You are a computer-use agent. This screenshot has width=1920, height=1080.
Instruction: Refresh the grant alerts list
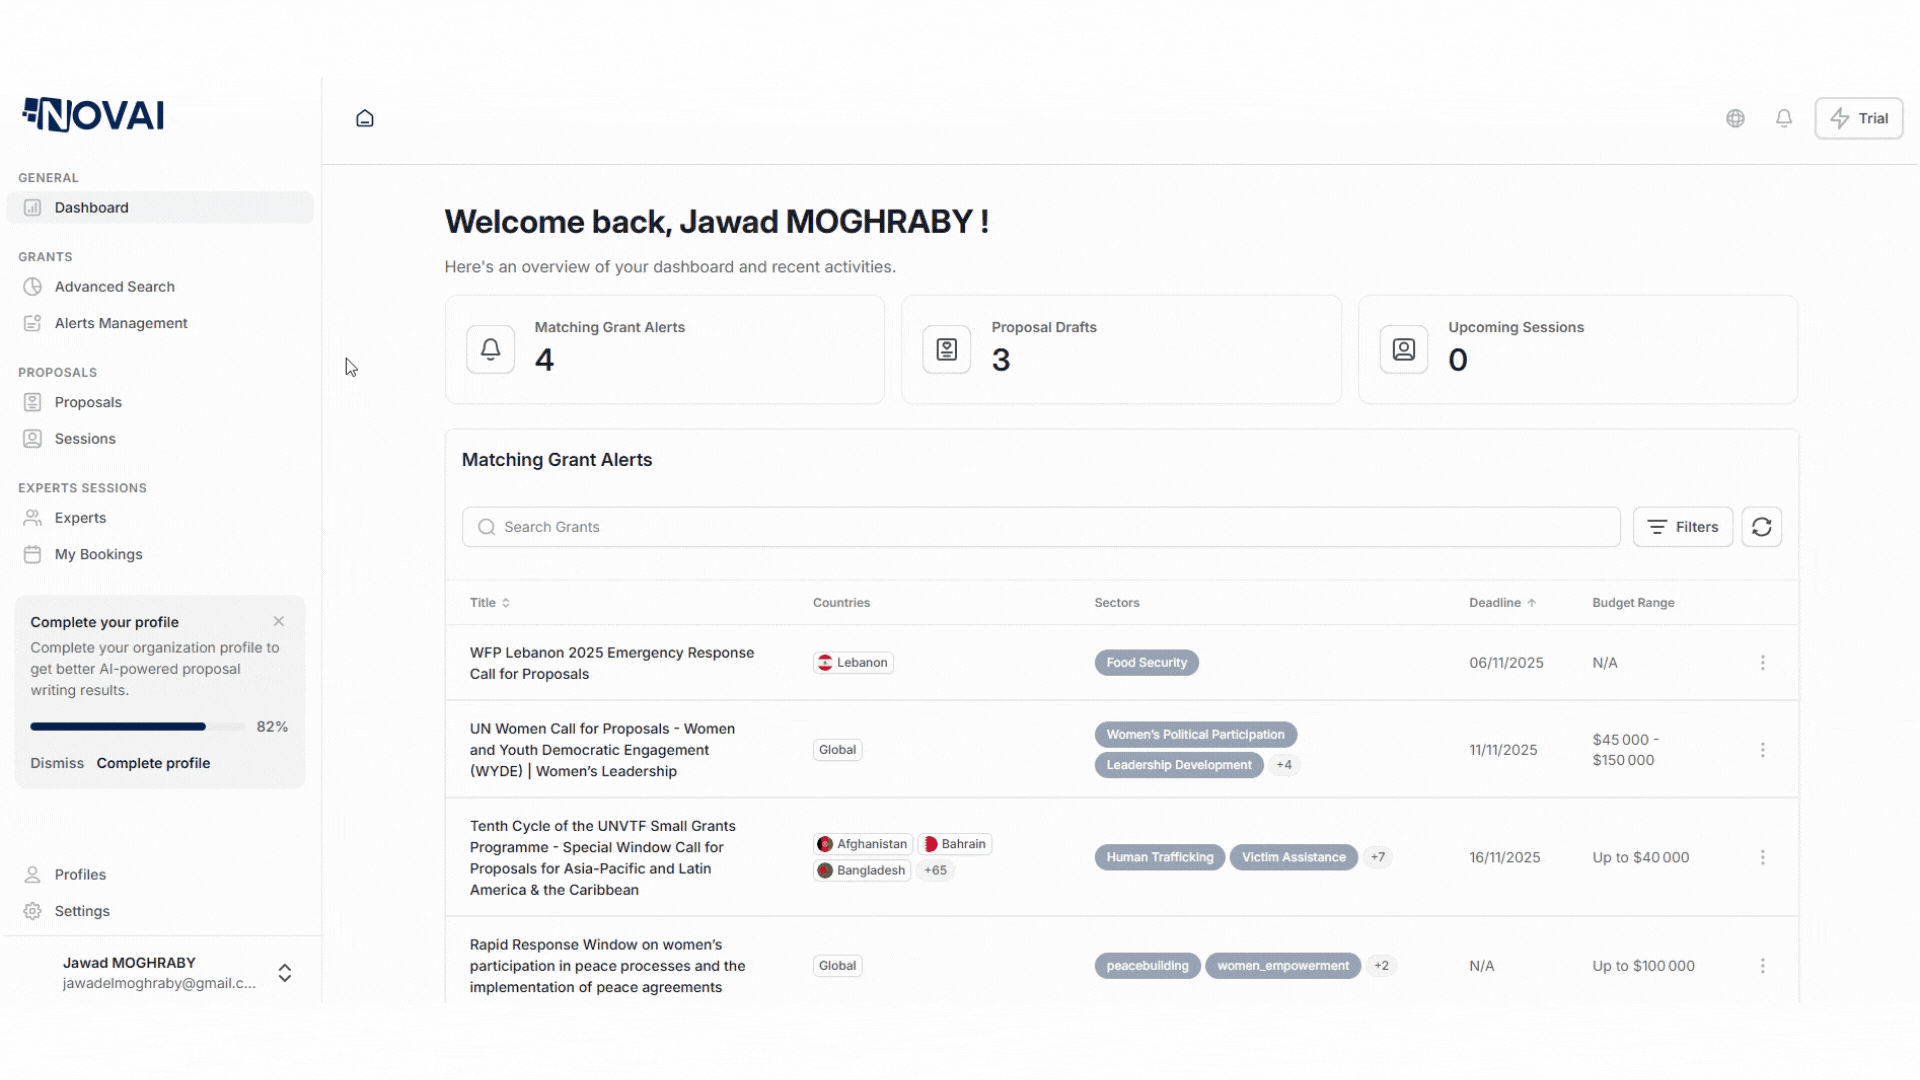pyautogui.click(x=1762, y=527)
